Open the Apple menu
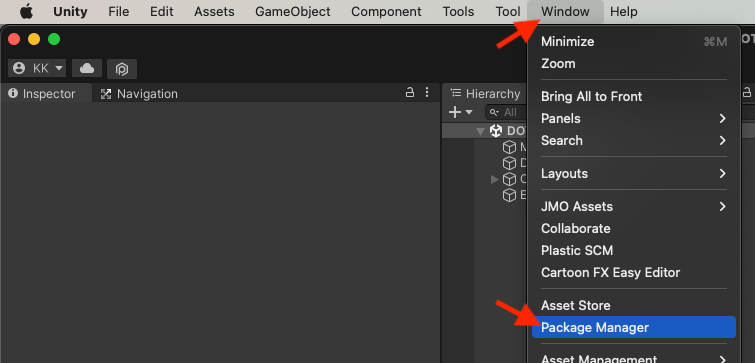Image resolution: width=755 pixels, height=363 pixels. [26, 12]
